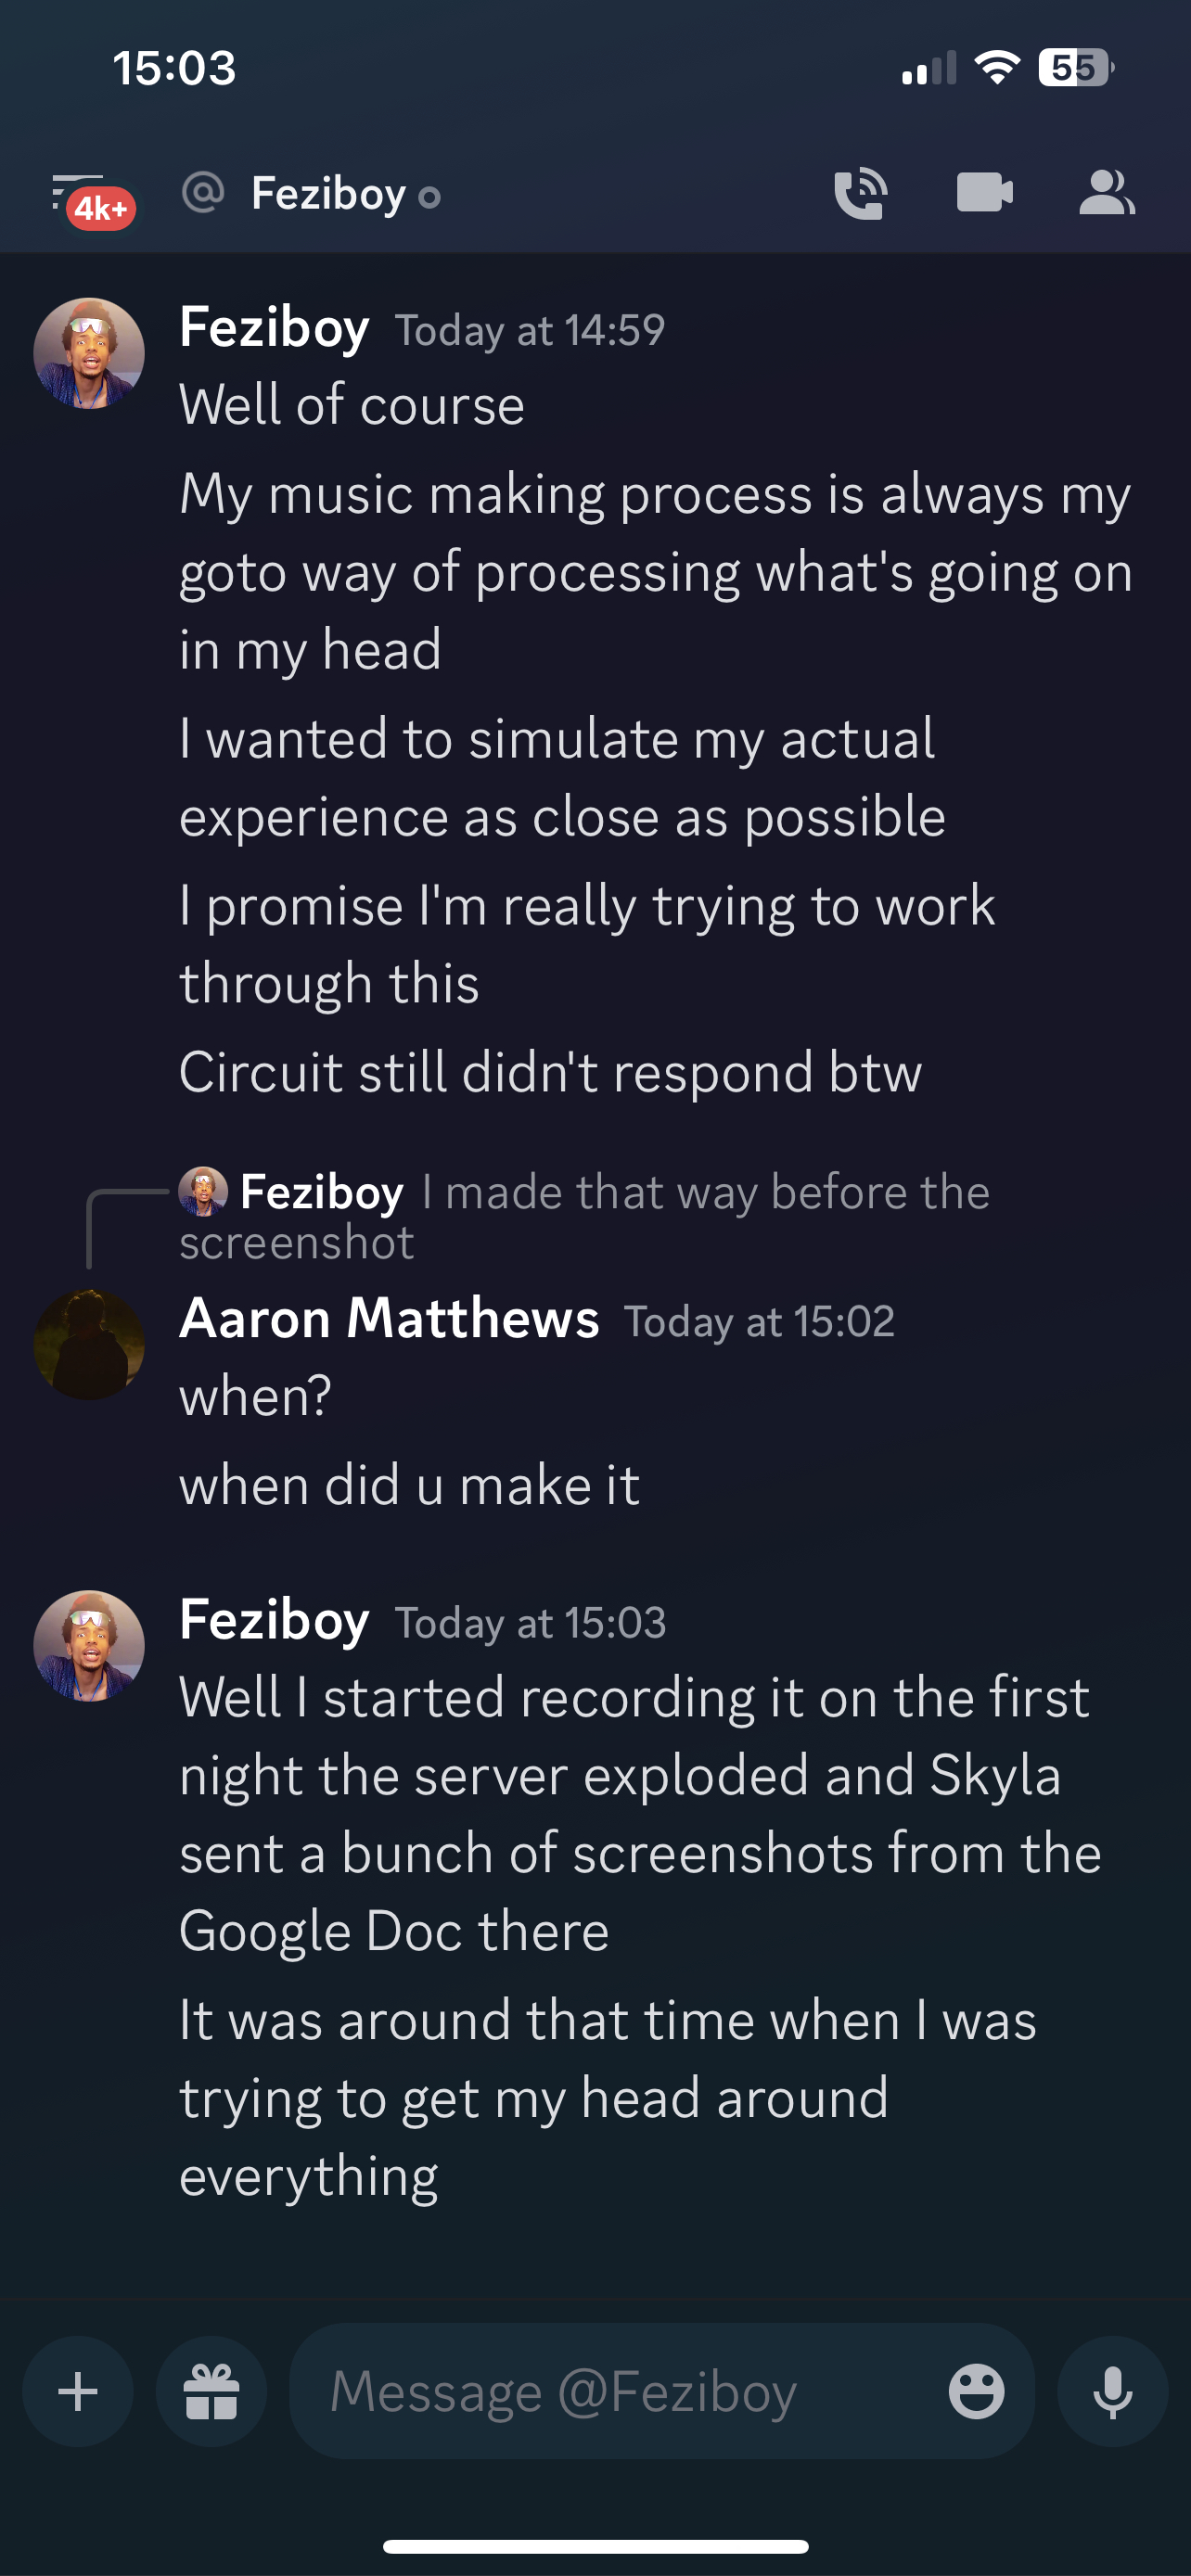Open the gift icon
Image resolution: width=1191 pixels, height=2576 pixels.
coord(211,2391)
